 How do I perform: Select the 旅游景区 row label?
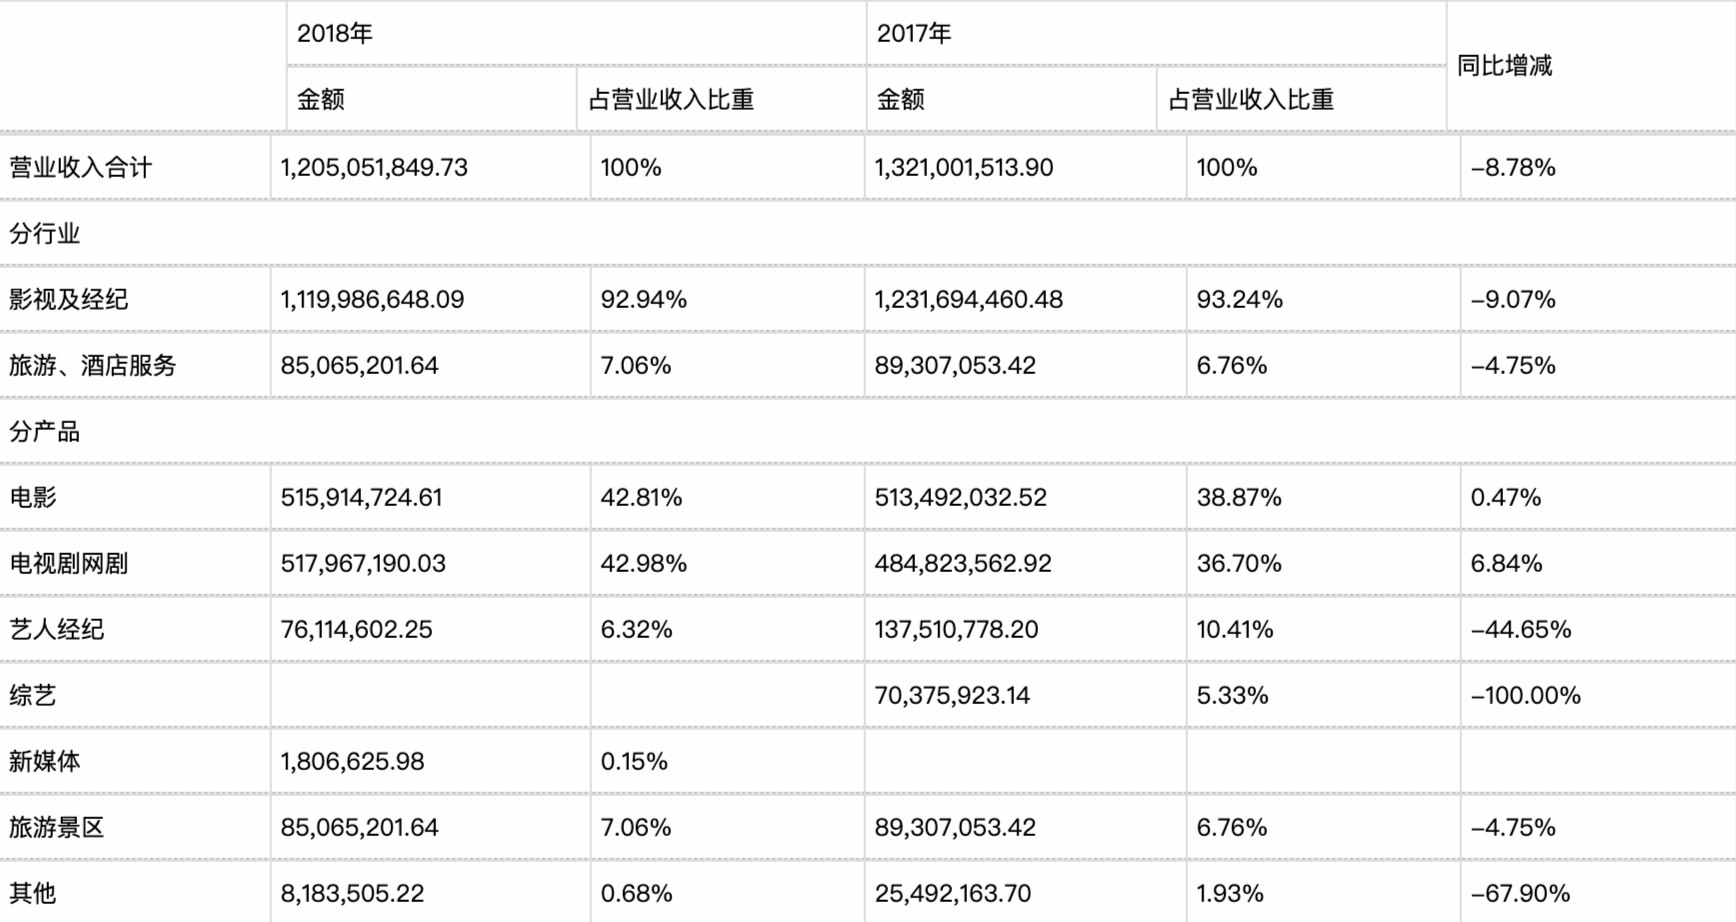coord(57,827)
